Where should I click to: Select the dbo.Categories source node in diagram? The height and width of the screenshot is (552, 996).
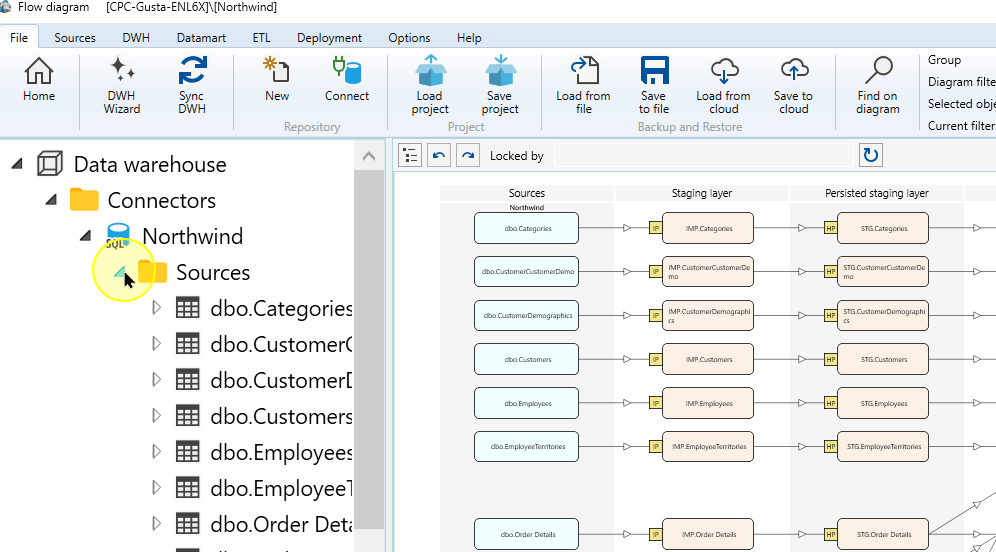point(527,228)
